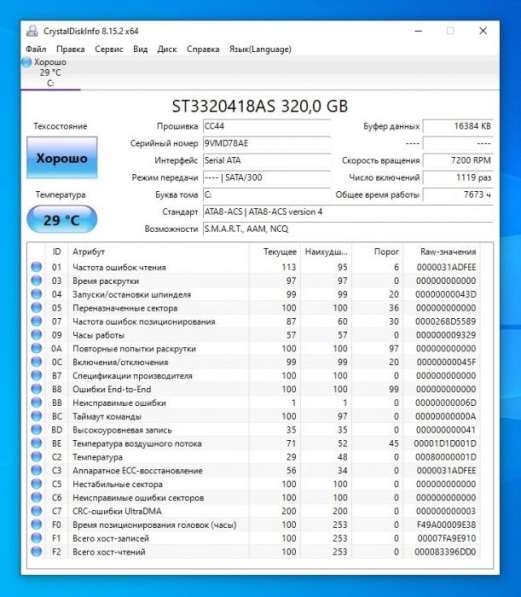Click the Интерфейс field showing Serial ATA
Image resolution: width=521 pixels, height=597 pixels.
point(267,160)
